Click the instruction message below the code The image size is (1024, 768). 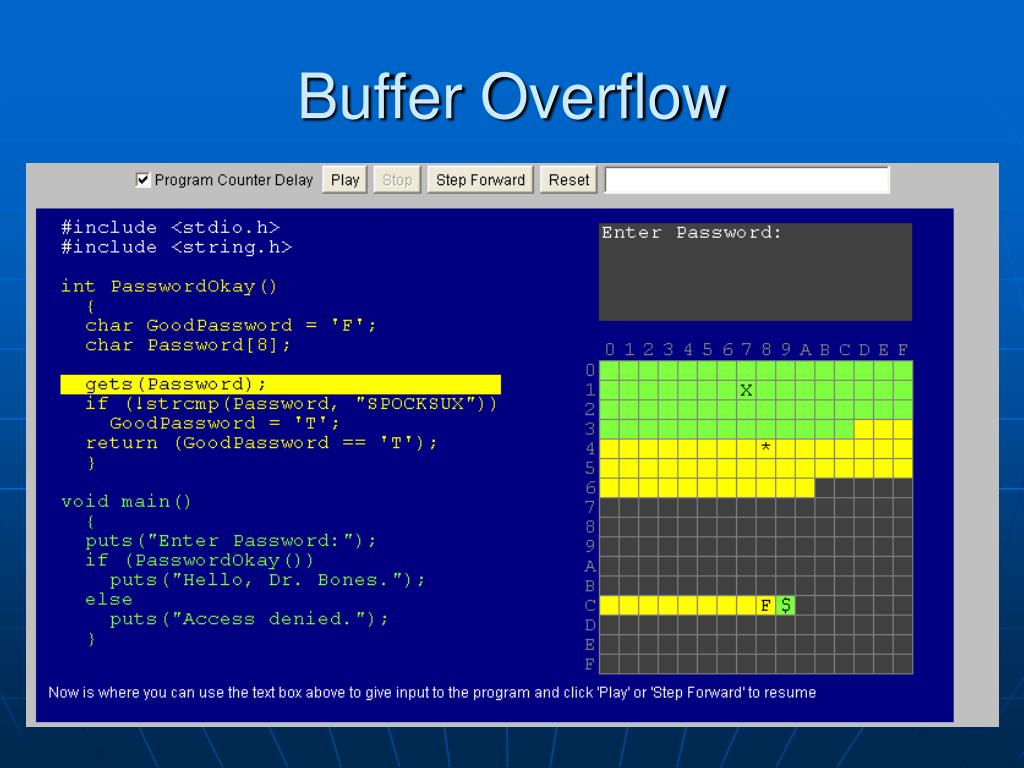(432, 692)
